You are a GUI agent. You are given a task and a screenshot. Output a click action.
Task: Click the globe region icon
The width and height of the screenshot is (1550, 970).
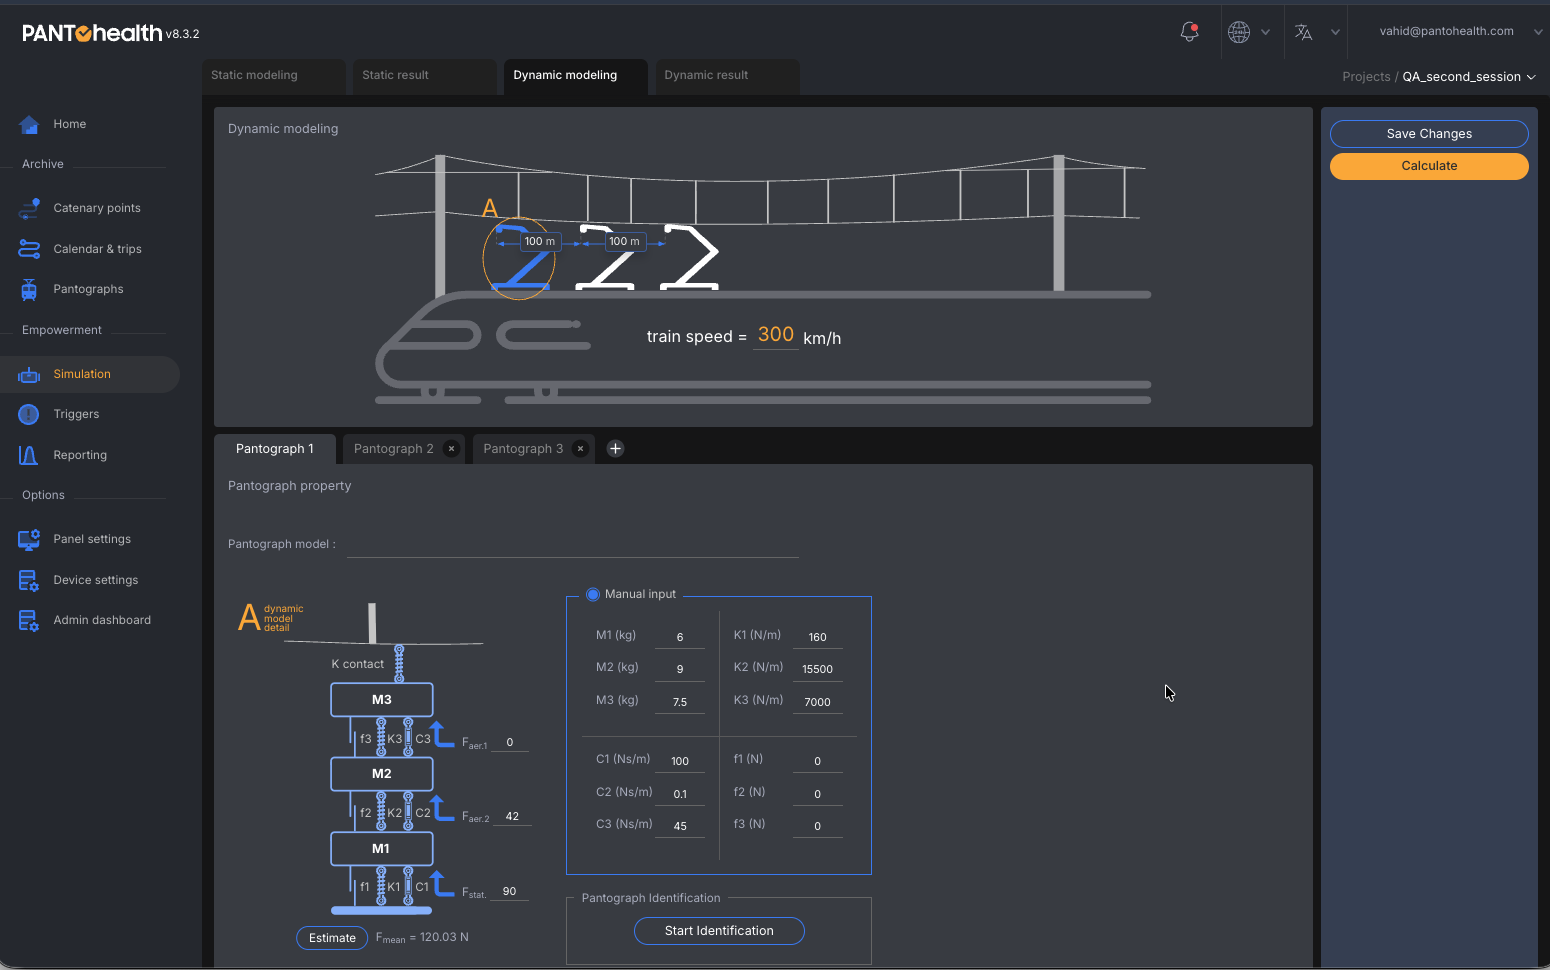1239,32
